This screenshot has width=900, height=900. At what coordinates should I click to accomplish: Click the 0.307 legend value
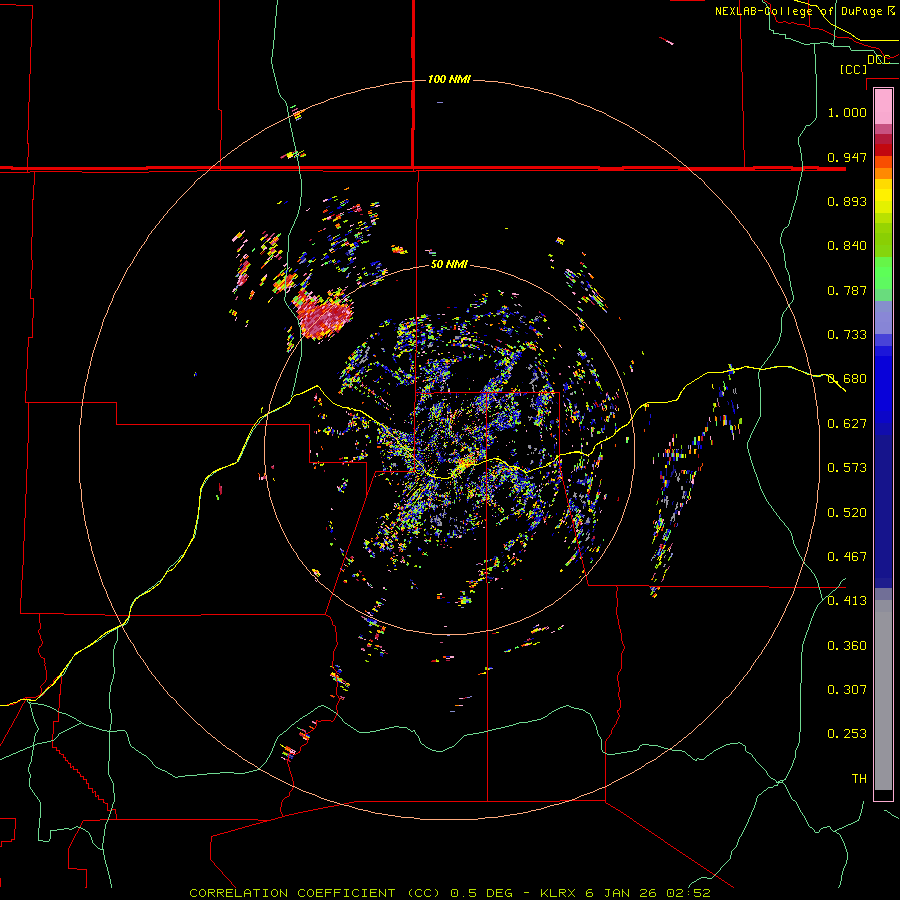tap(847, 690)
